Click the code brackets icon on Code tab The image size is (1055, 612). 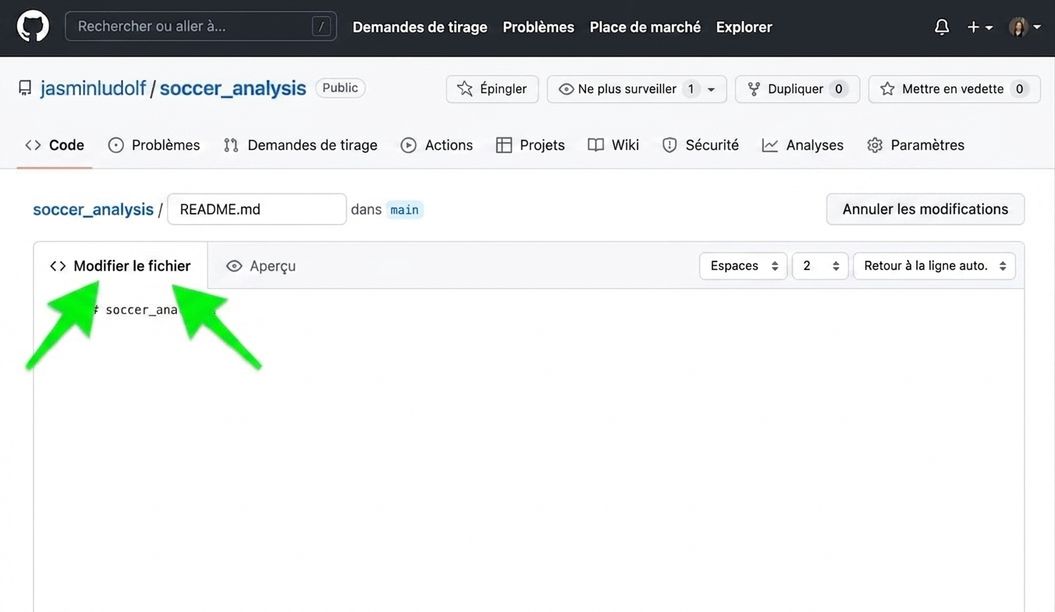pos(33,145)
